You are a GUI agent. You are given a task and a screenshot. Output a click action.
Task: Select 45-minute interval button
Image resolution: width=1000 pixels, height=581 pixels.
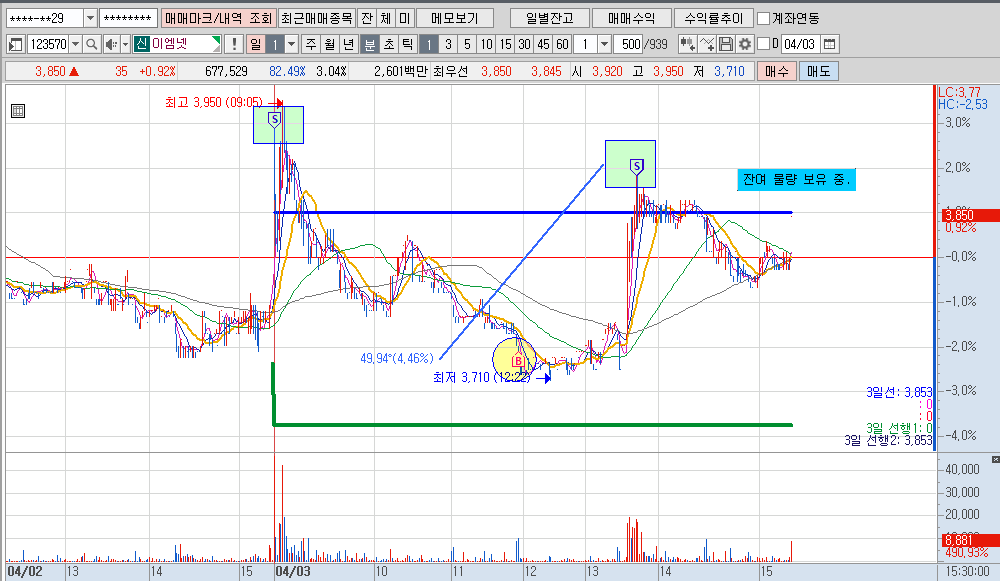point(543,44)
